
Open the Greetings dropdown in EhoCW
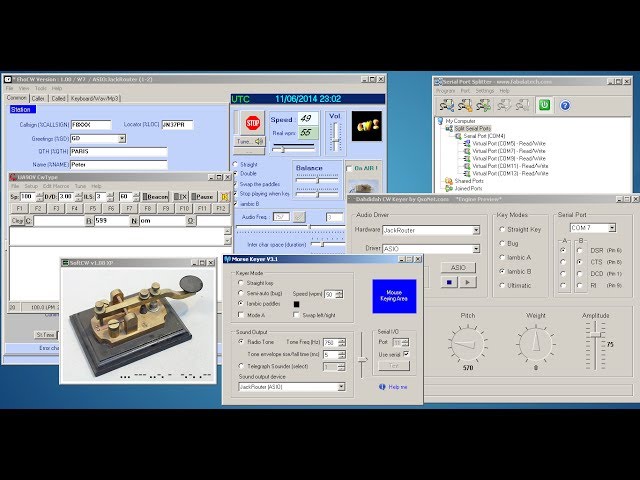(x=122, y=139)
